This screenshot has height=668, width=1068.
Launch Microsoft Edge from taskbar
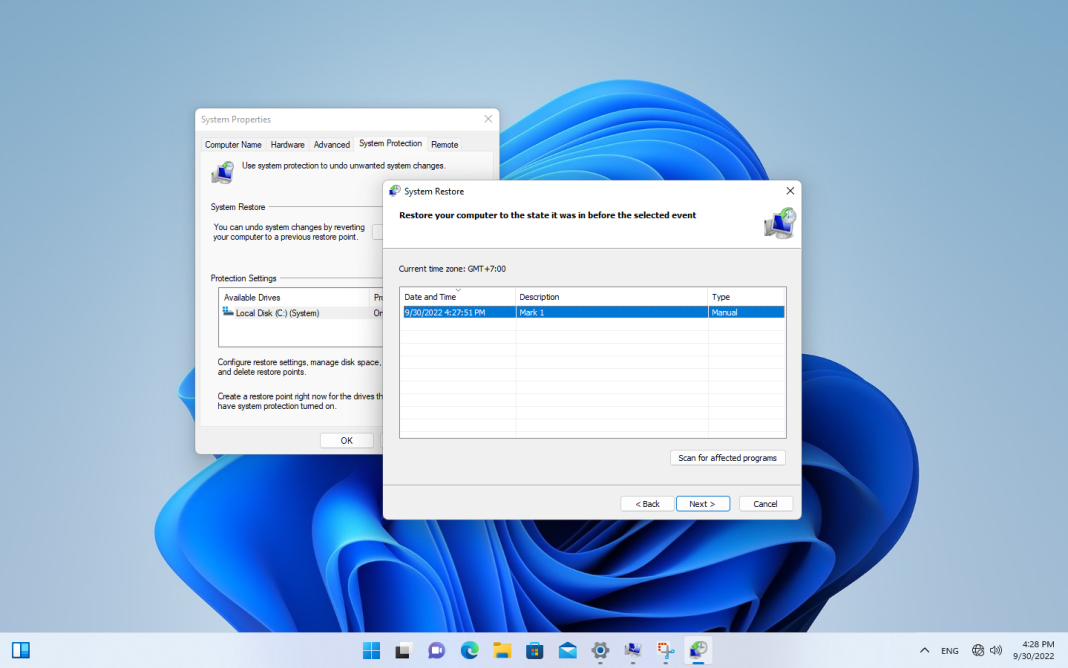(x=469, y=650)
